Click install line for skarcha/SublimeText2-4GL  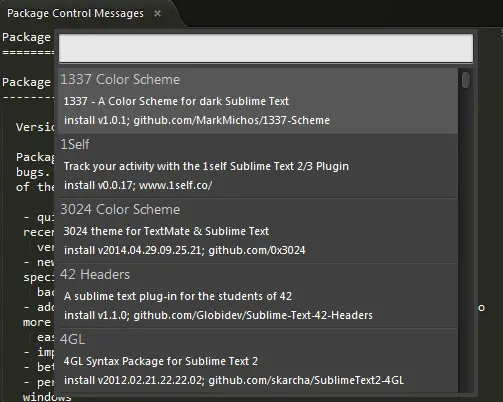[234, 380]
